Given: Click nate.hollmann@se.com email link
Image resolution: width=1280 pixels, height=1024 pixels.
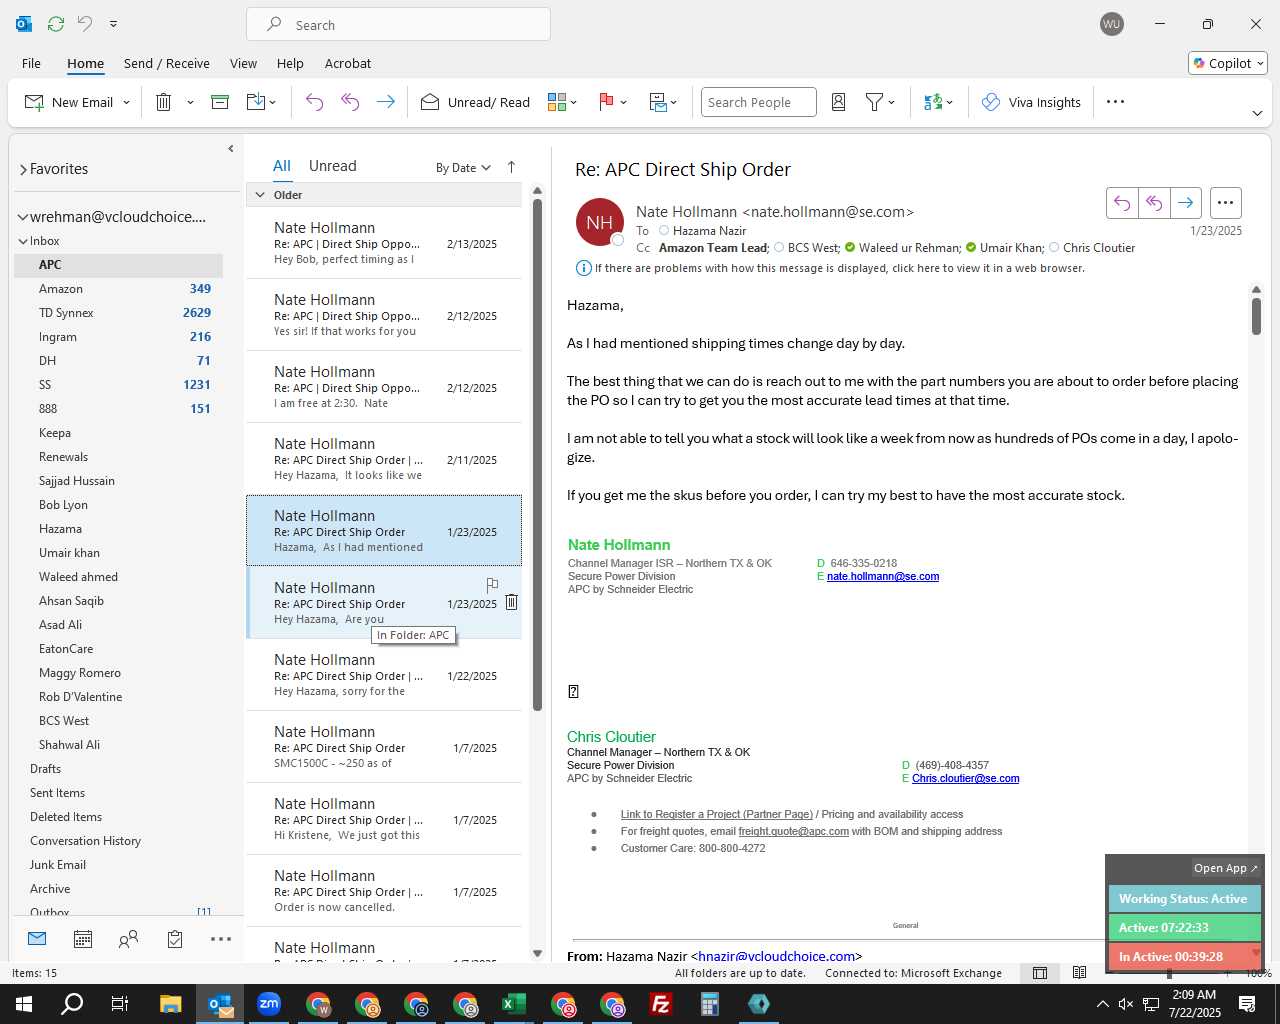Looking at the screenshot, I should (x=883, y=577).
